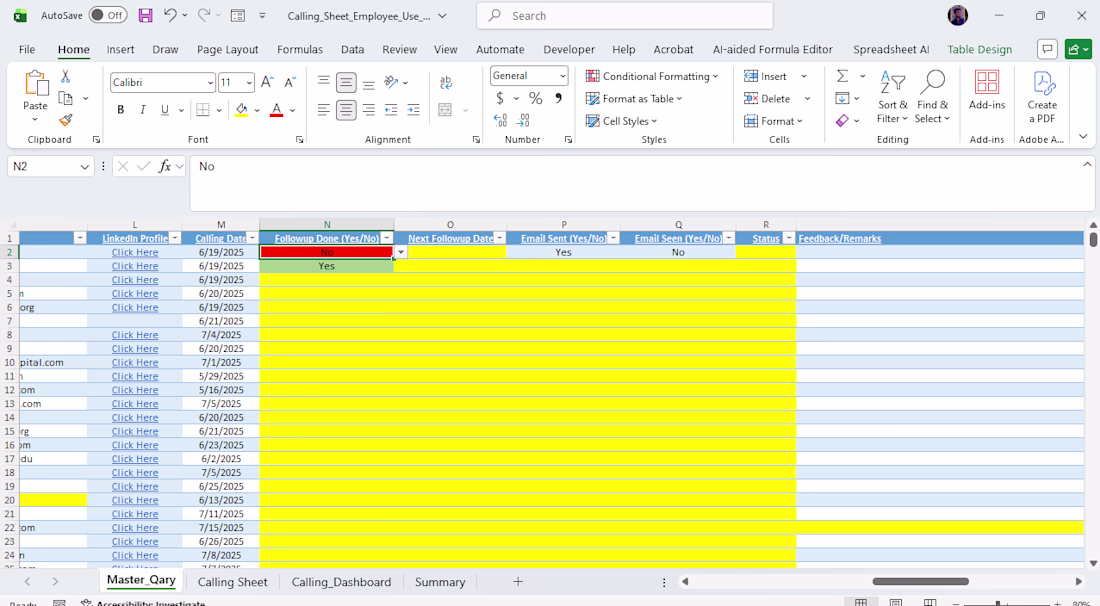Click the Format Painter brush icon

coord(66,120)
